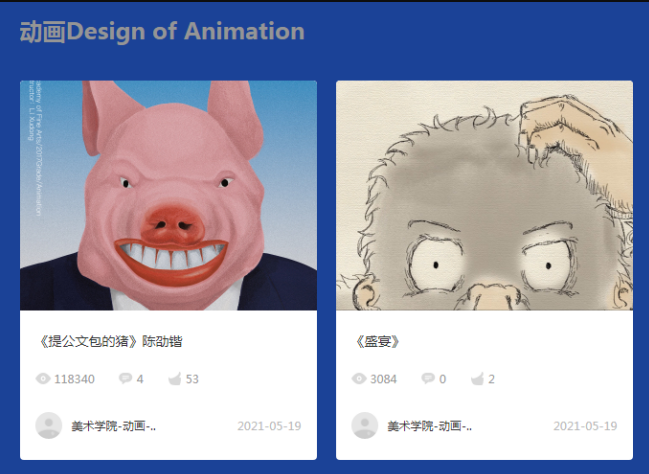Click the 动画Design of Animation heading
This screenshot has height=474, width=649.
pyautogui.click(x=162, y=31)
